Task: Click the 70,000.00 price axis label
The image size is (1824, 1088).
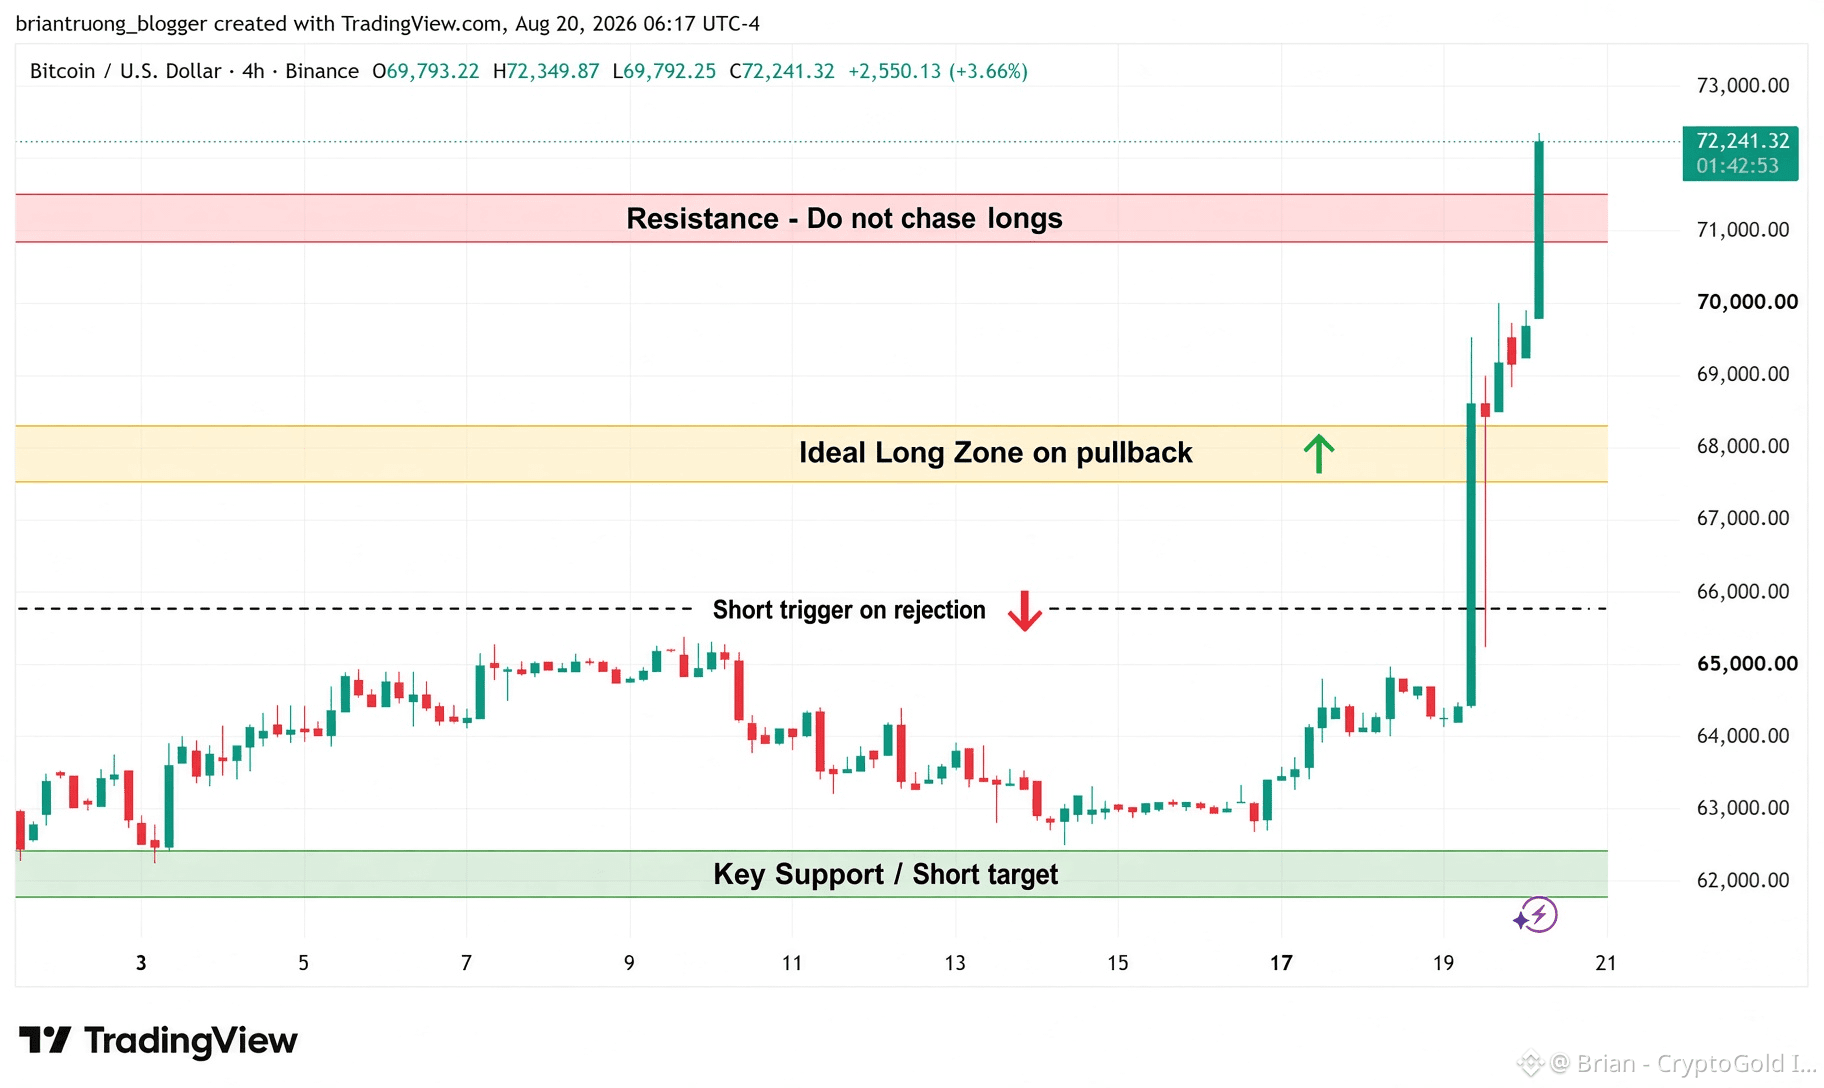Action: tap(1747, 302)
